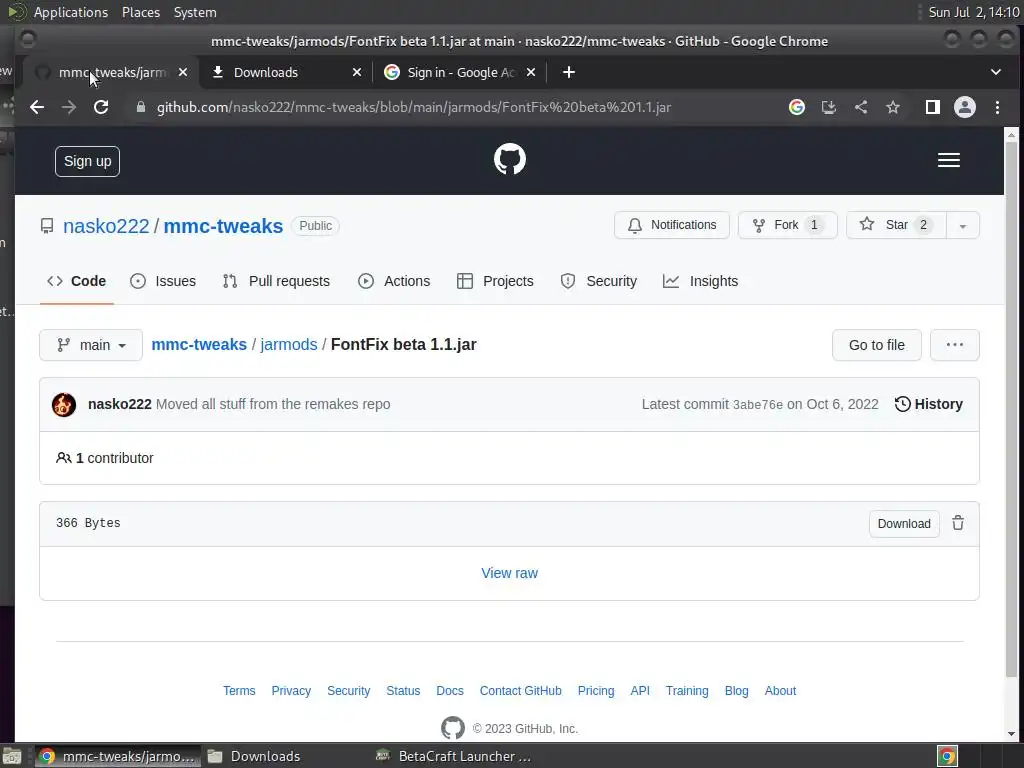The width and height of the screenshot is (1024, 768).
Task: Open mmc-tweaks repository title link
Action: [x=223, y=226]
